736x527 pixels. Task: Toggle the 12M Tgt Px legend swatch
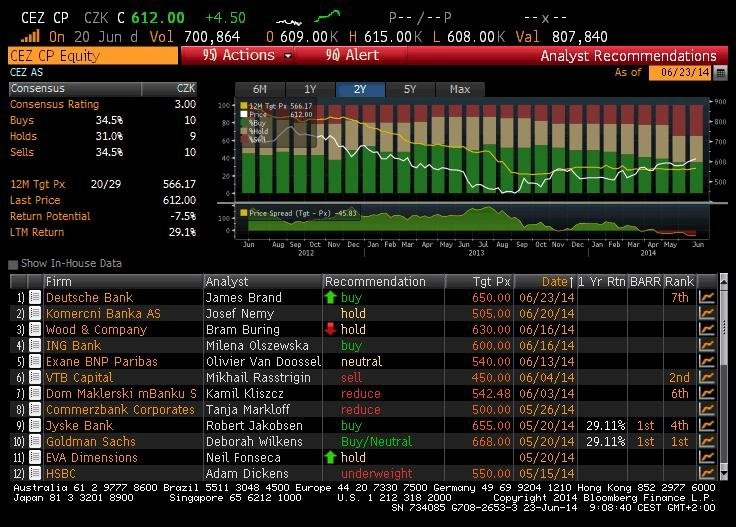click(x=244, y=106)
